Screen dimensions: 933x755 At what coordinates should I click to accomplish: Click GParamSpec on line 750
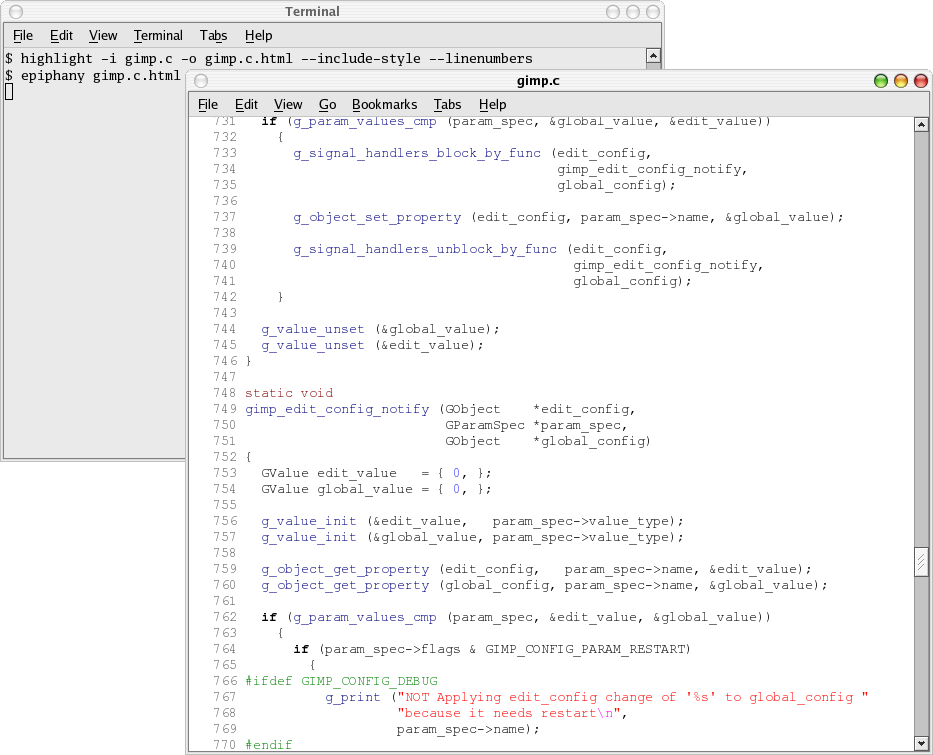click(485, 425)
